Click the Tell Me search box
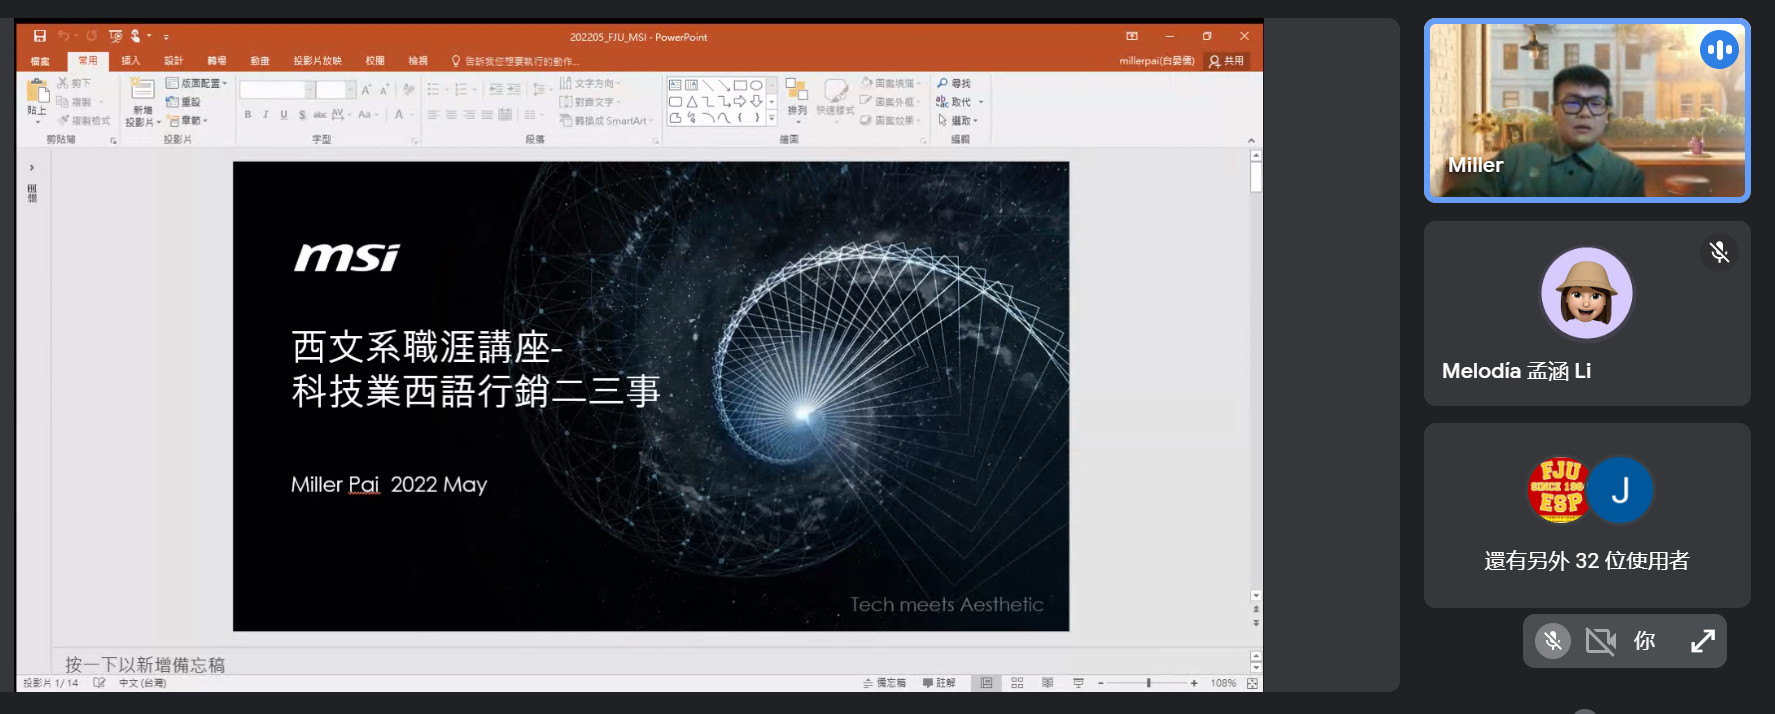The height and width of the screenshot is (714, 1775). point(515,61)
